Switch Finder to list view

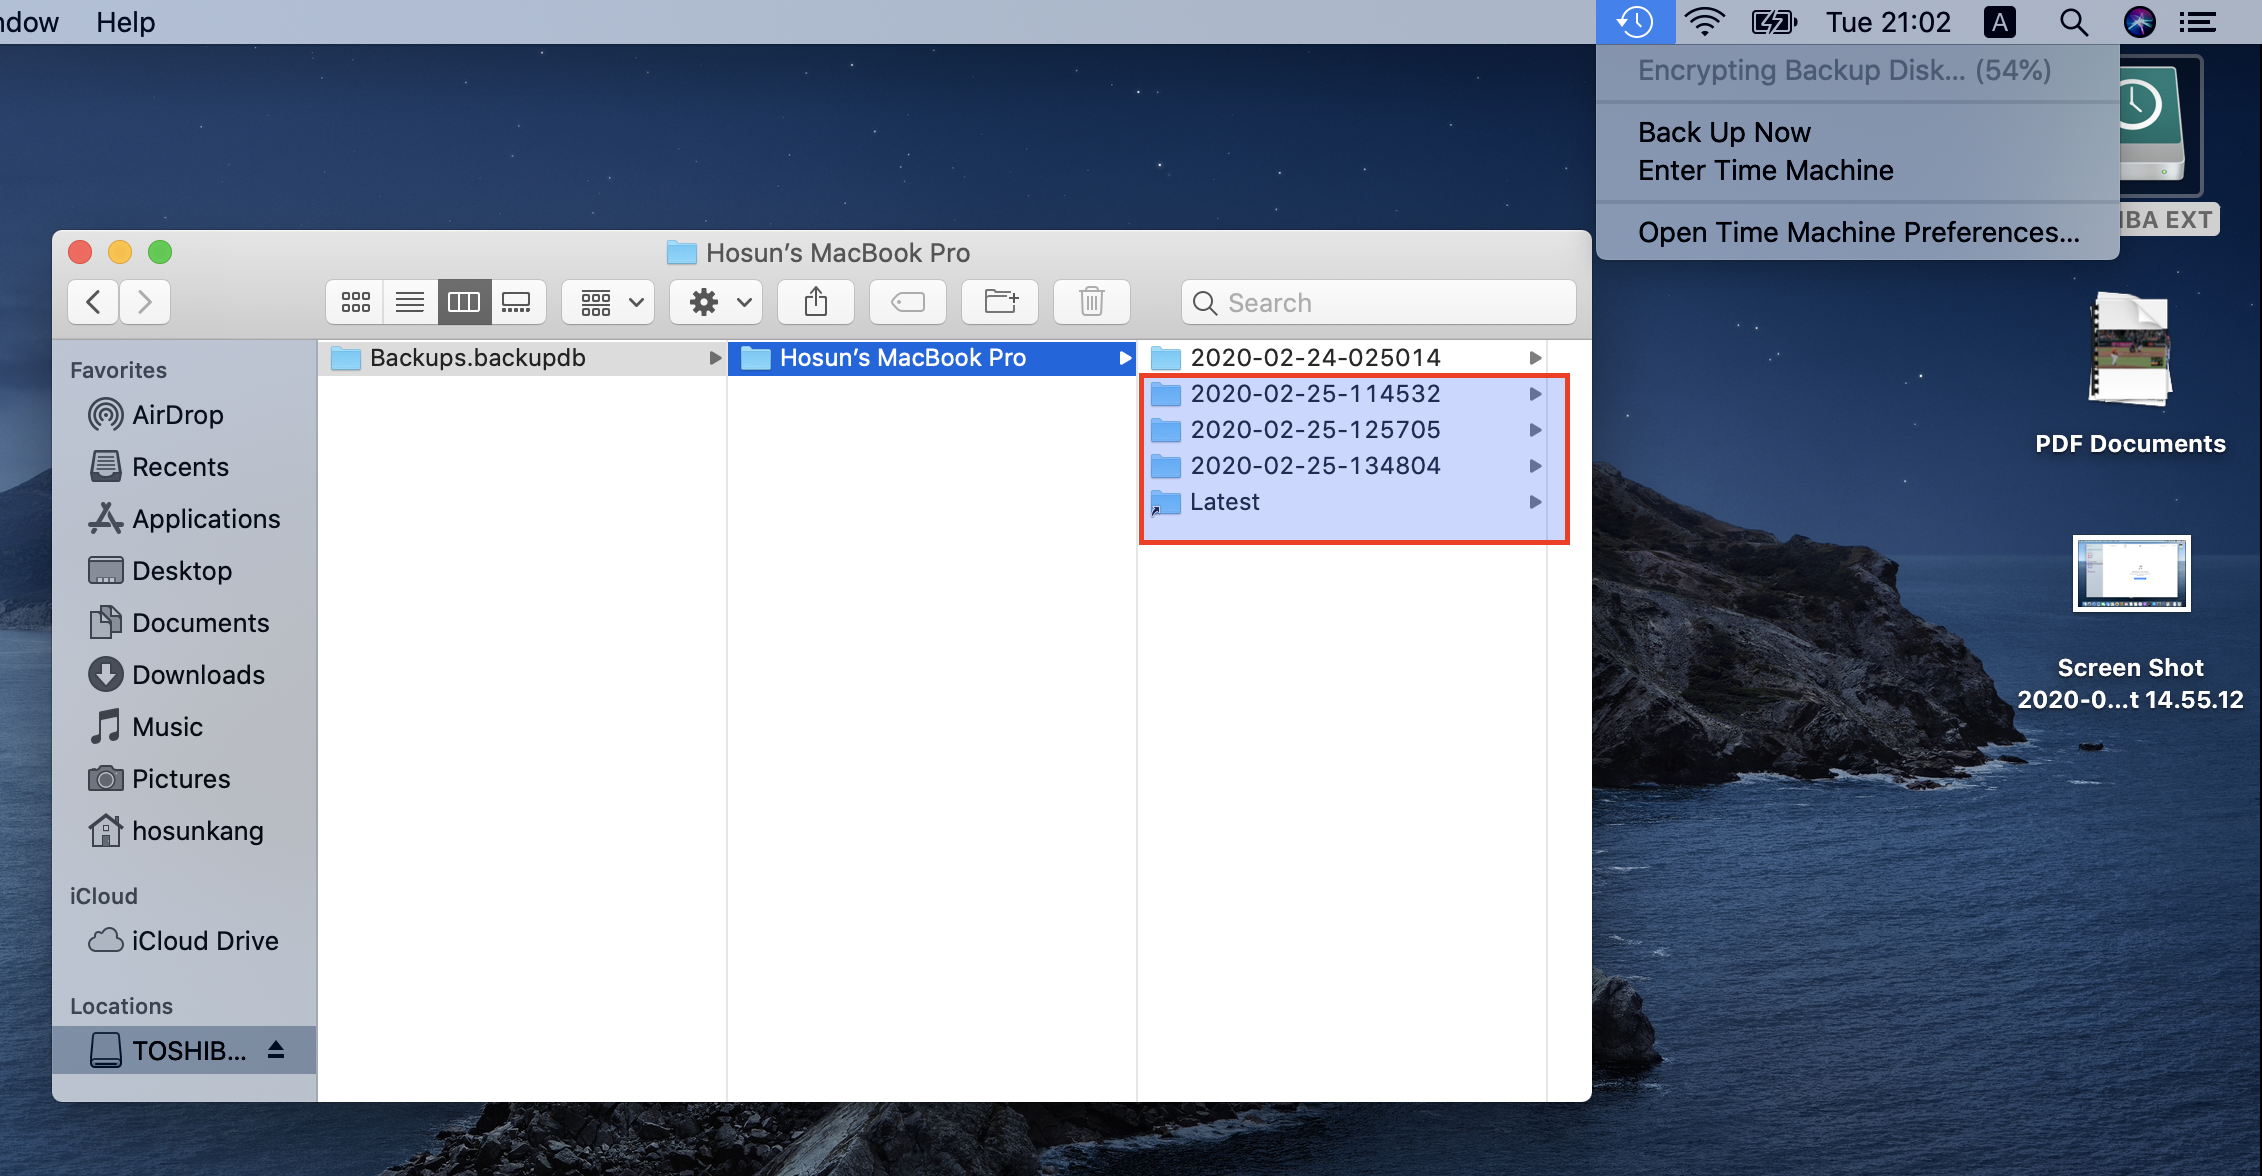click(x=410, y=302)
